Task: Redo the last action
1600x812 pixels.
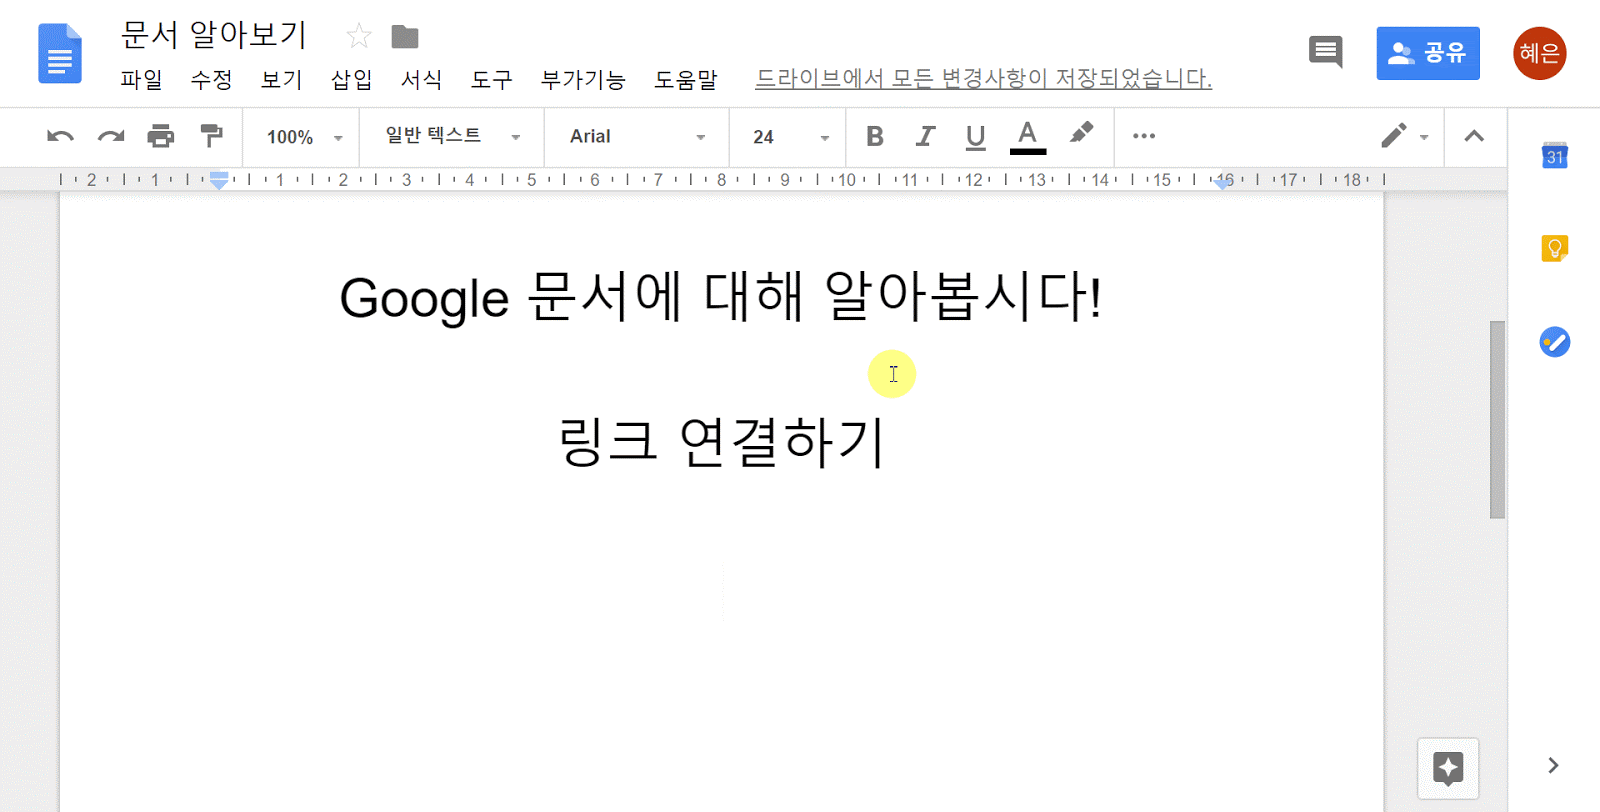Action: click(111, 136)
